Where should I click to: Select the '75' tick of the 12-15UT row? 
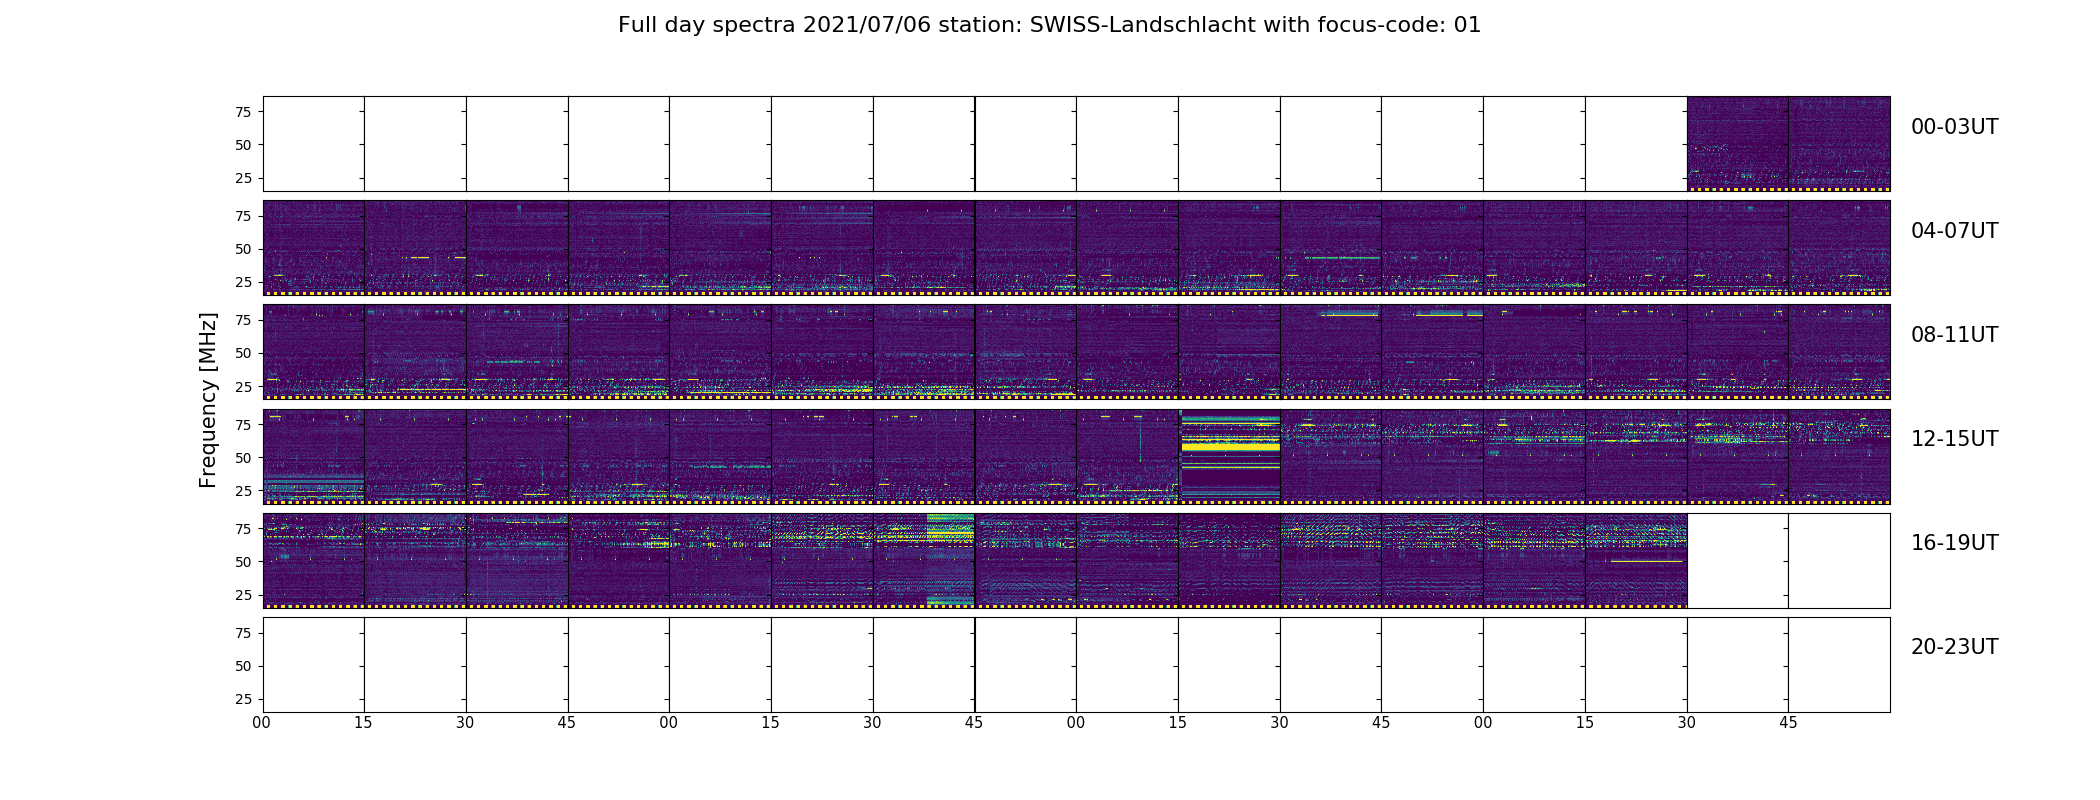(243, 425)
